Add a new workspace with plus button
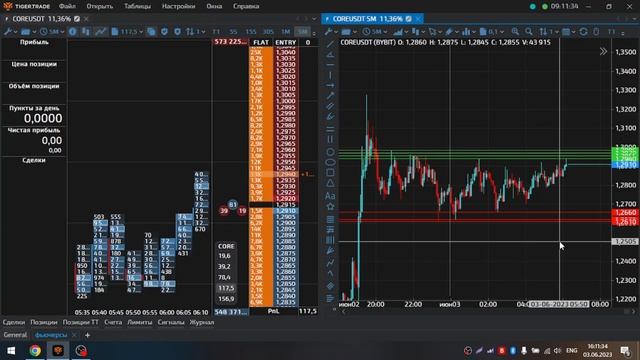640x360 pixels. (x=87, y=335)
